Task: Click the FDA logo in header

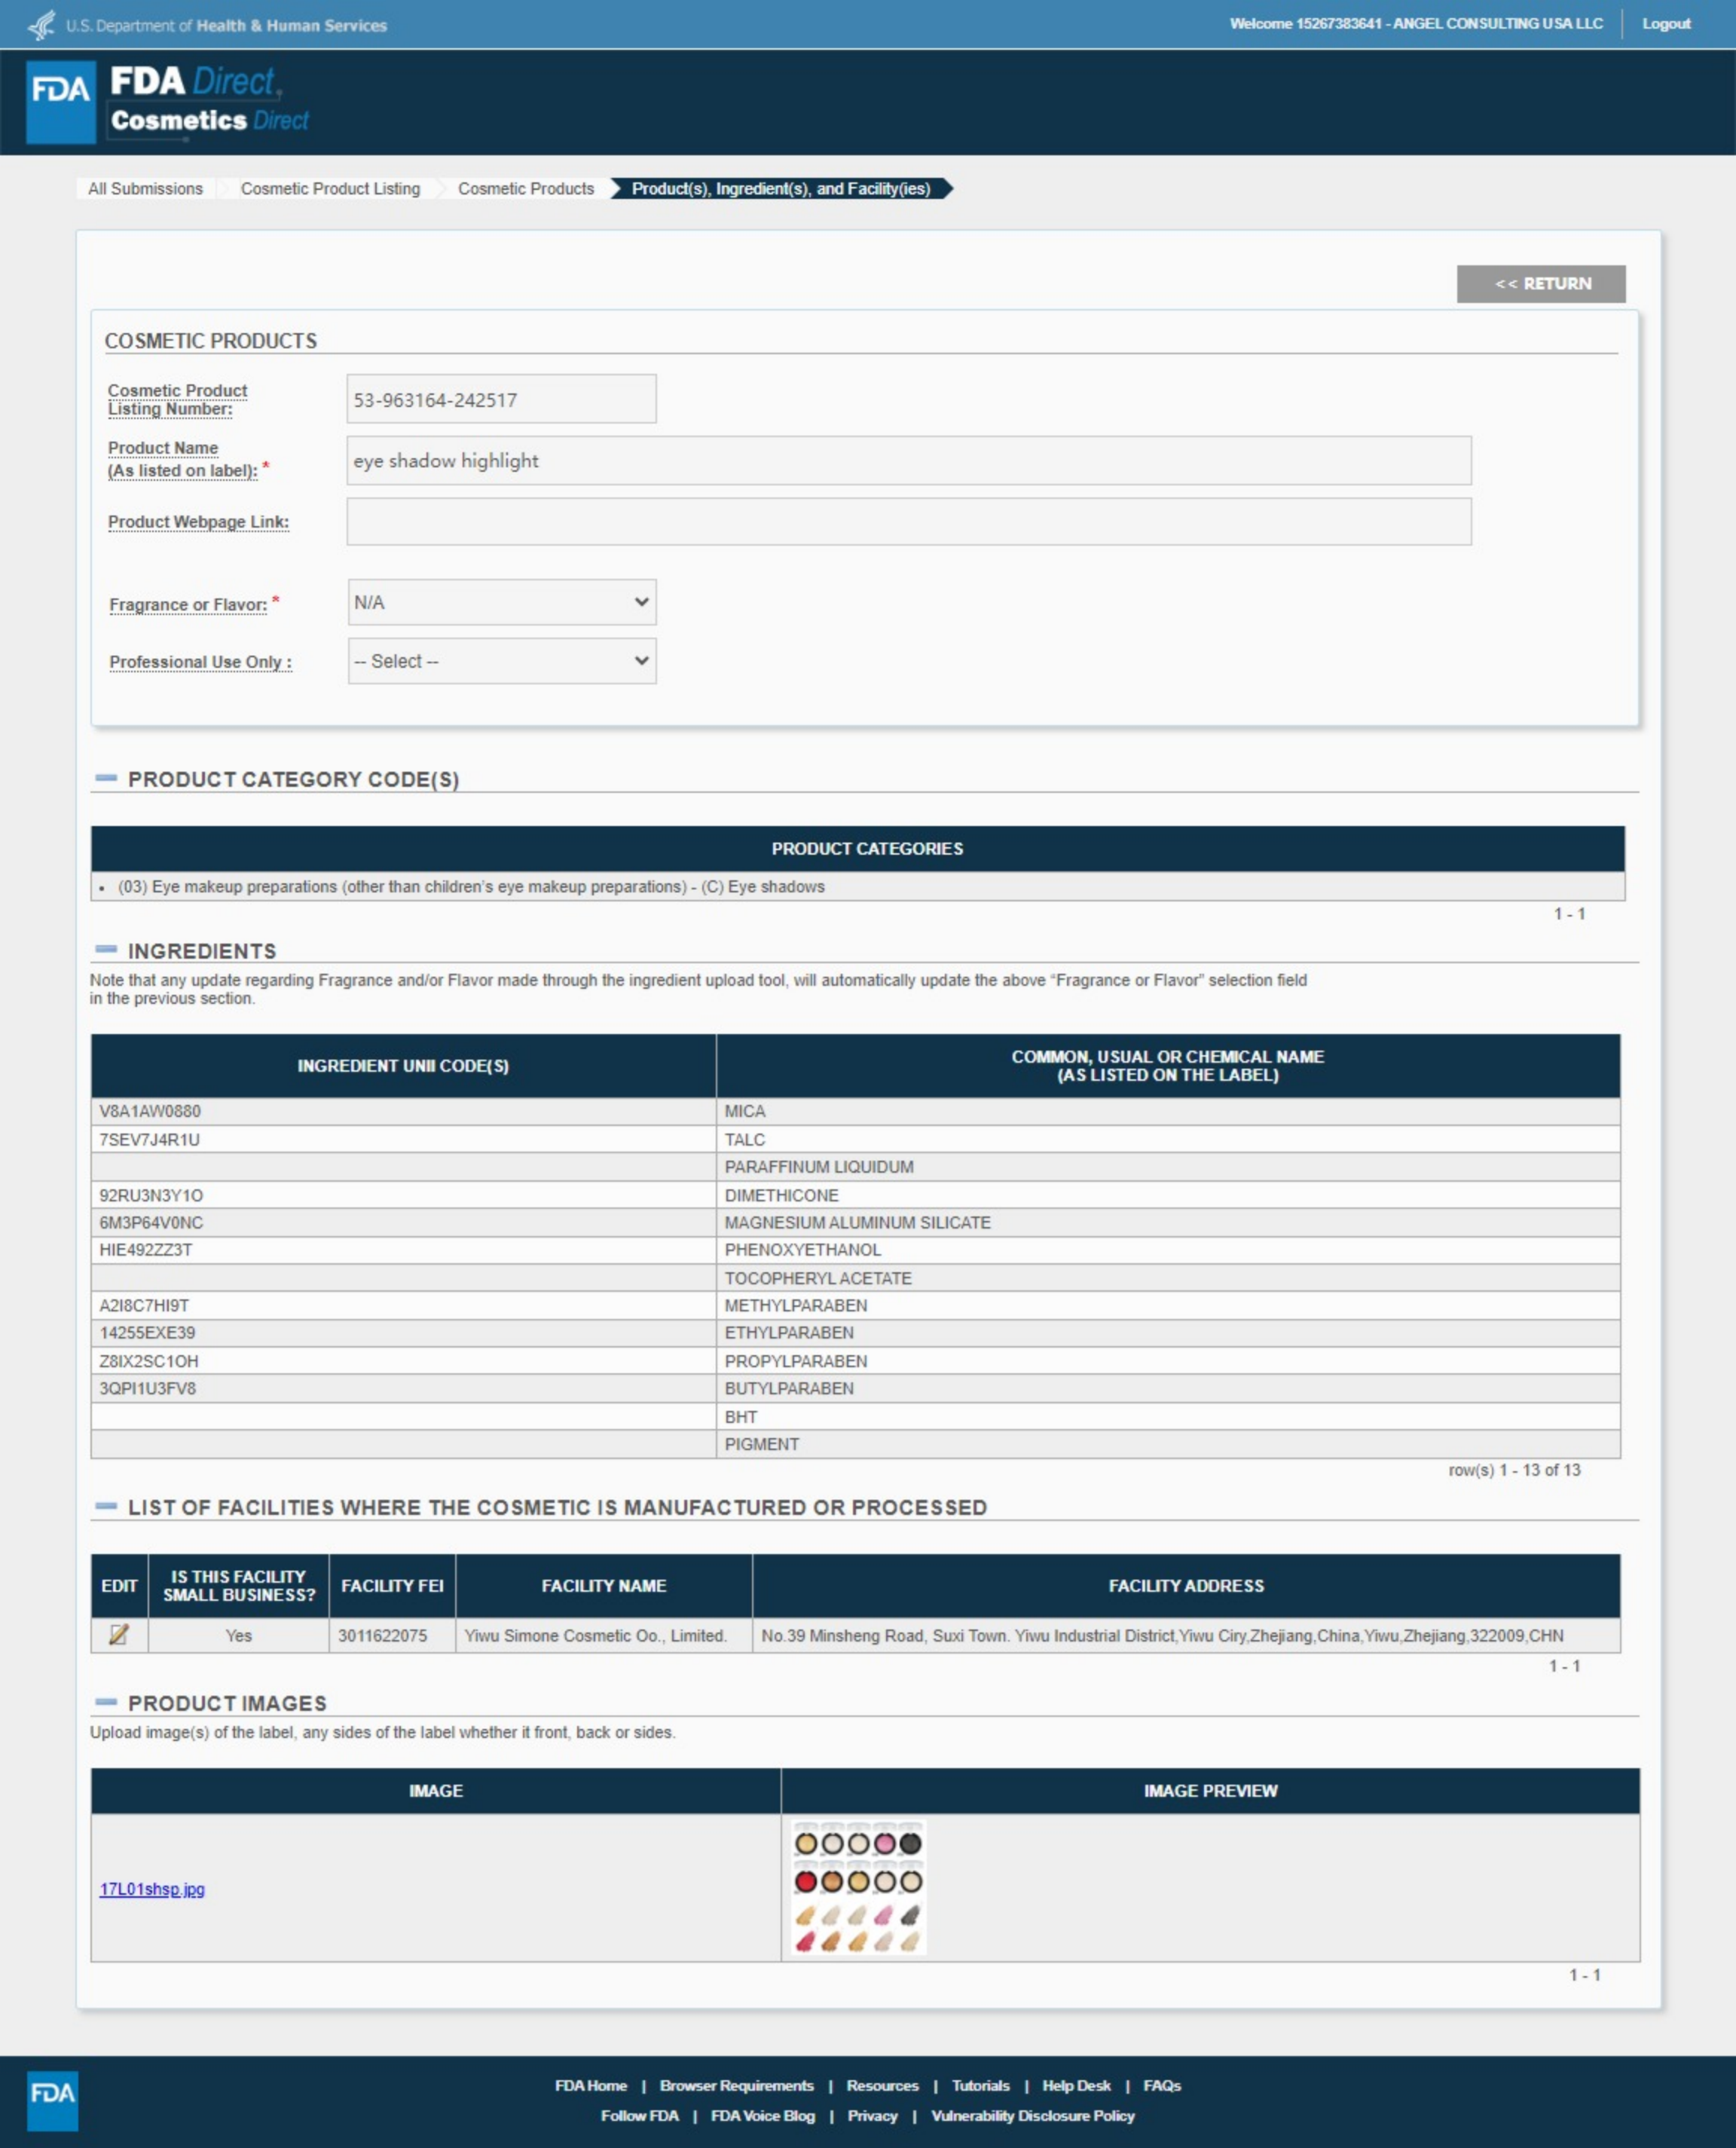Action: point(60,101)
